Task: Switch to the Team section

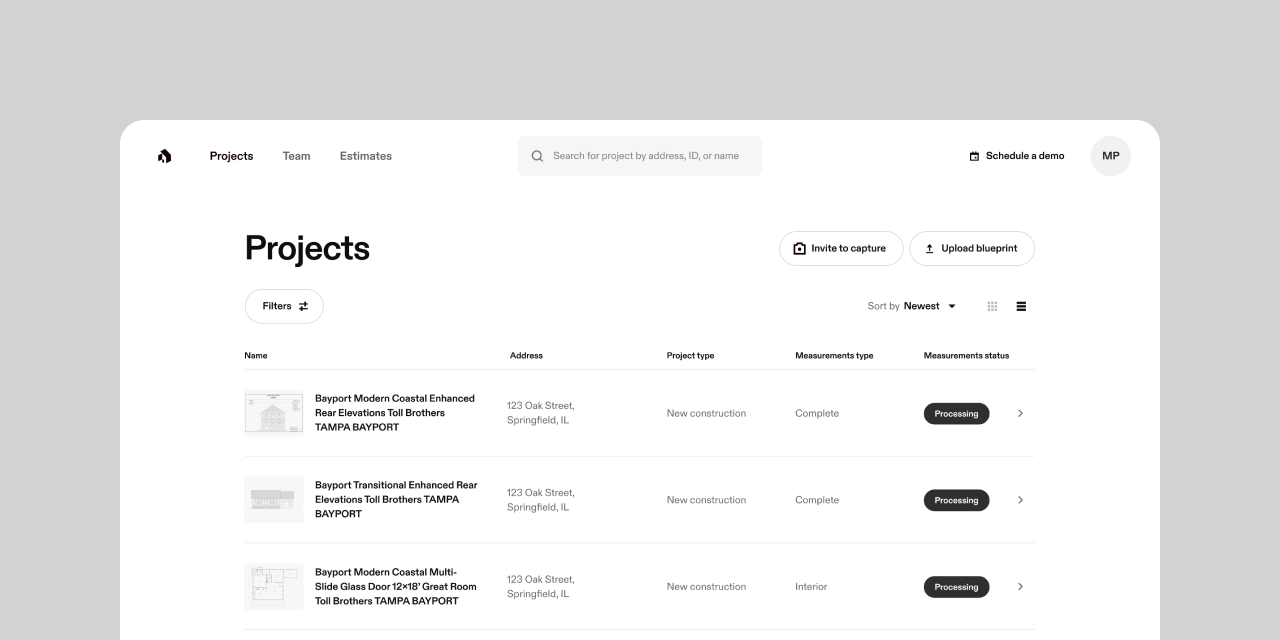Action: coord(296,156)
